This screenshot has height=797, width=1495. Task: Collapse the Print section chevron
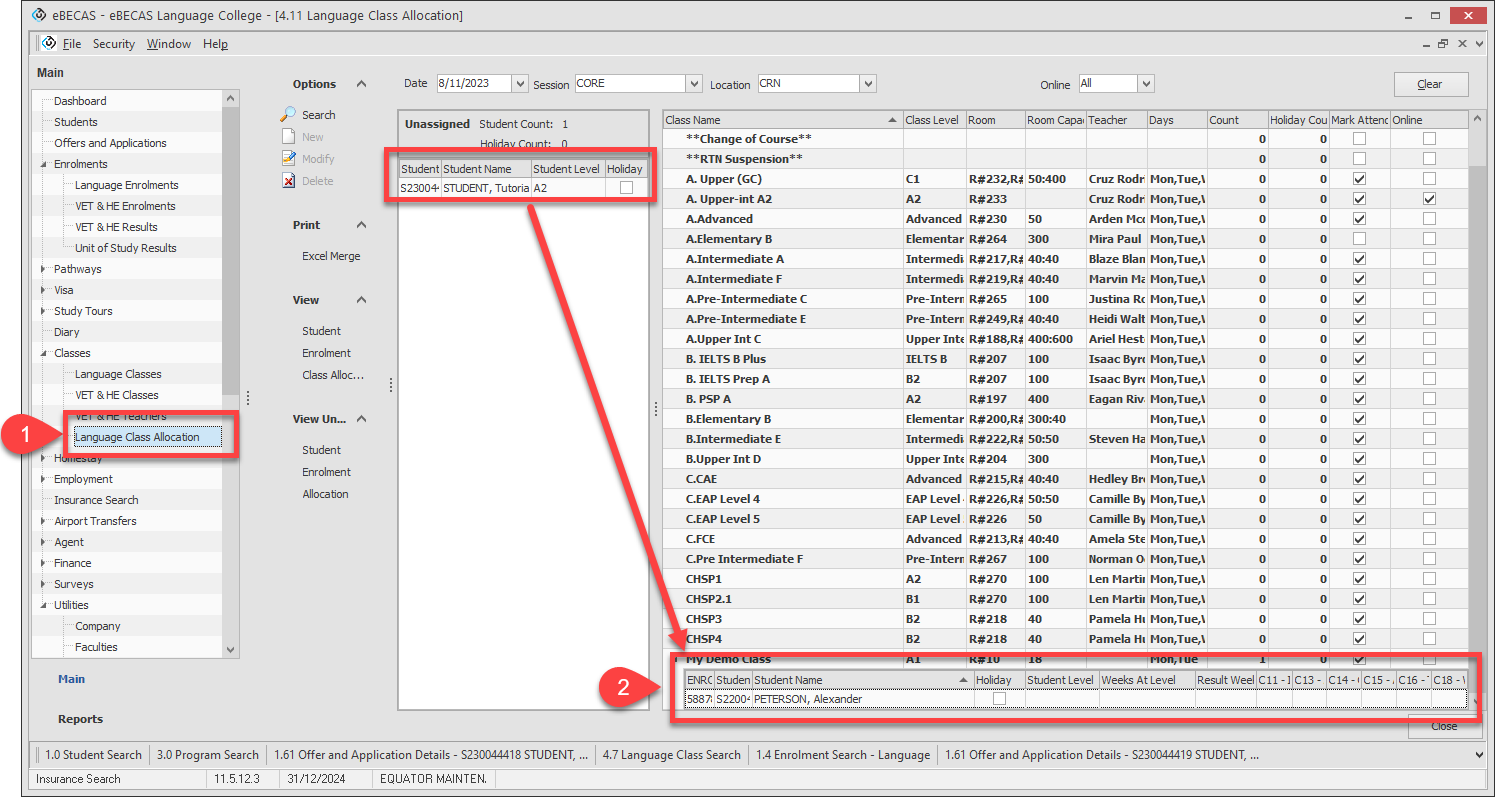[x=362, y=225]
